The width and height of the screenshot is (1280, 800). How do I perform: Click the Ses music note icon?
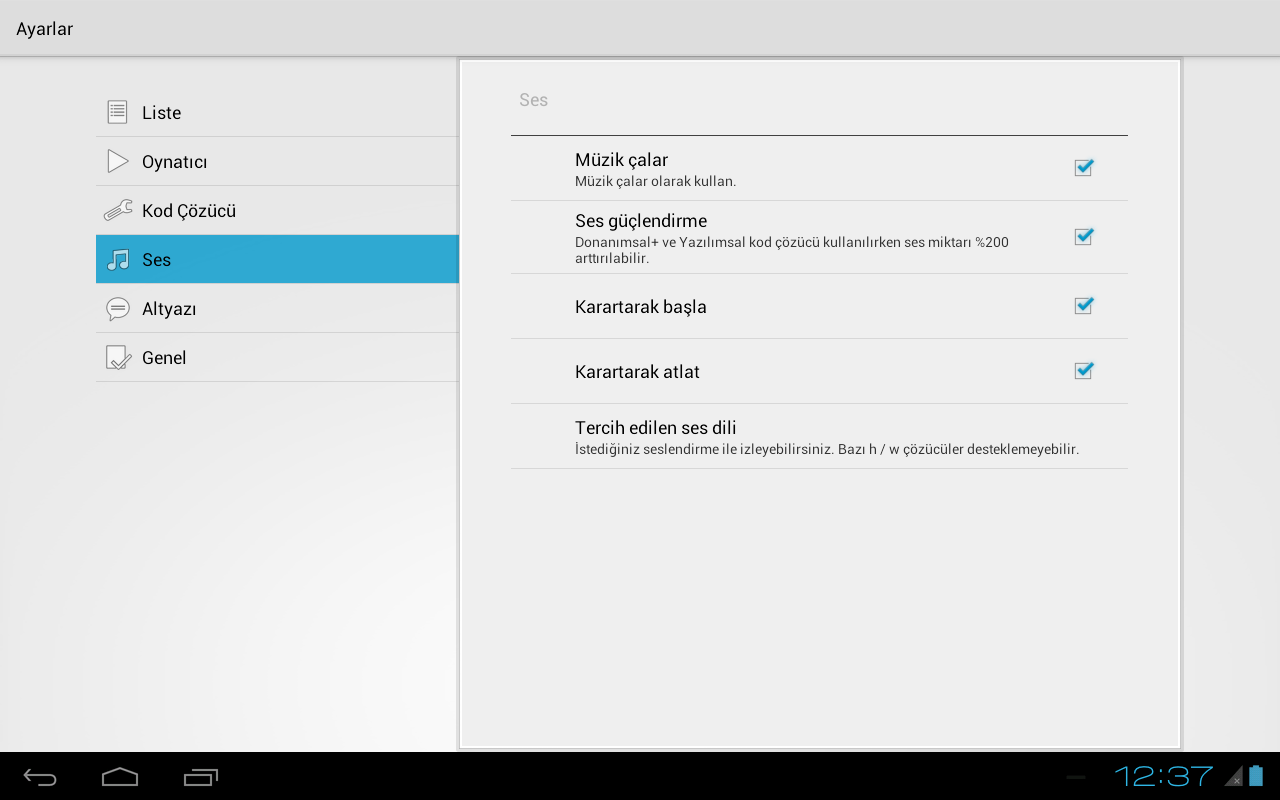coord(118,259)
